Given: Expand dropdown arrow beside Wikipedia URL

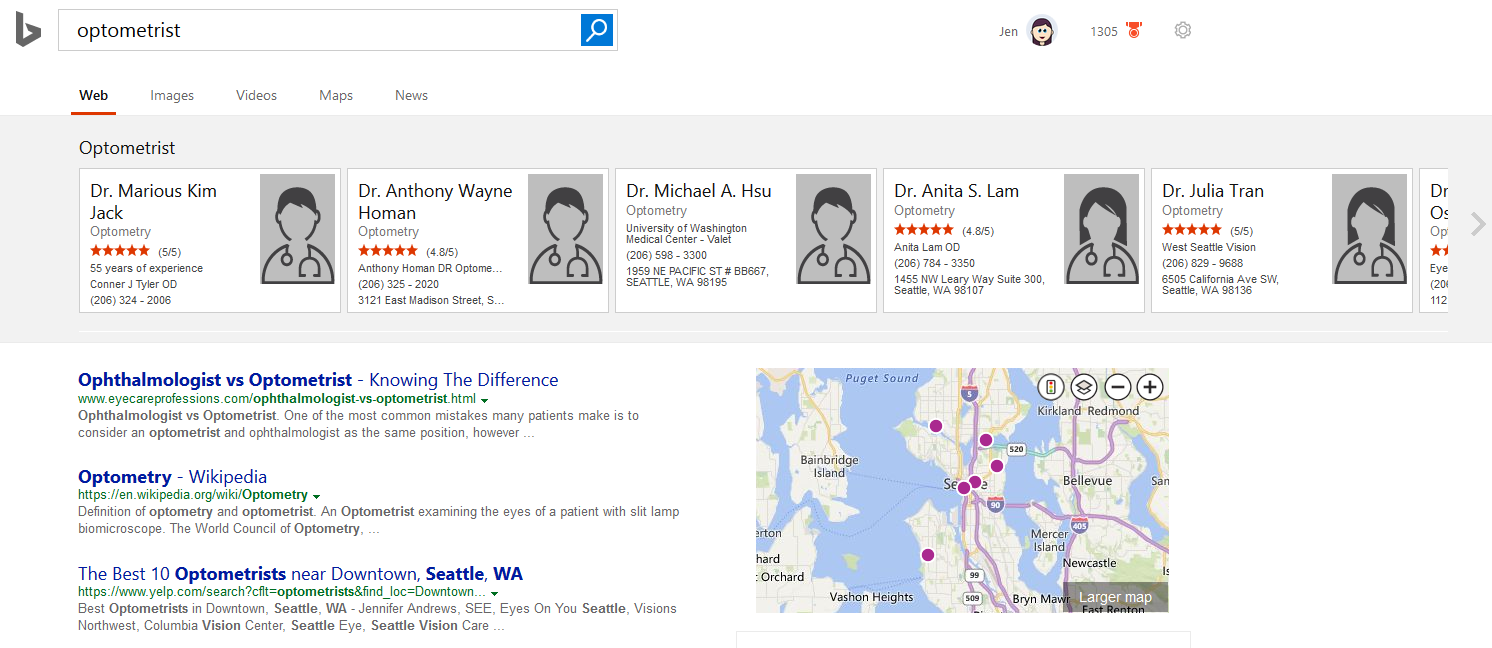Looking at the screenshot, I should 316,496.
